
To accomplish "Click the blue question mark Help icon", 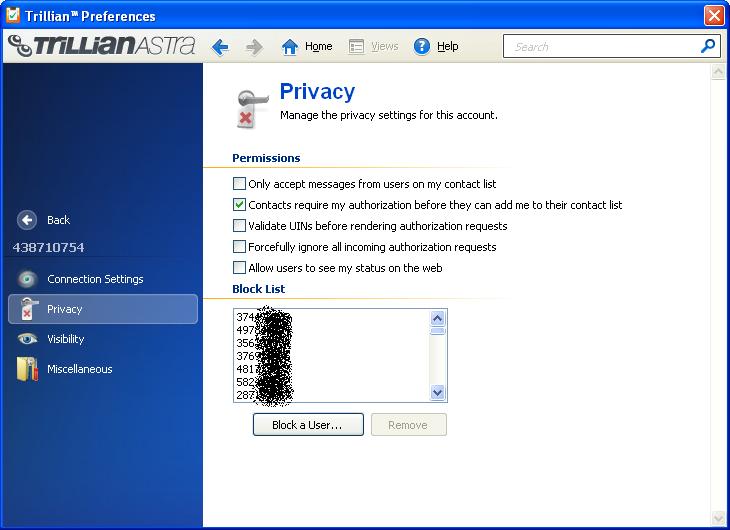I will [x=422, y=47].
